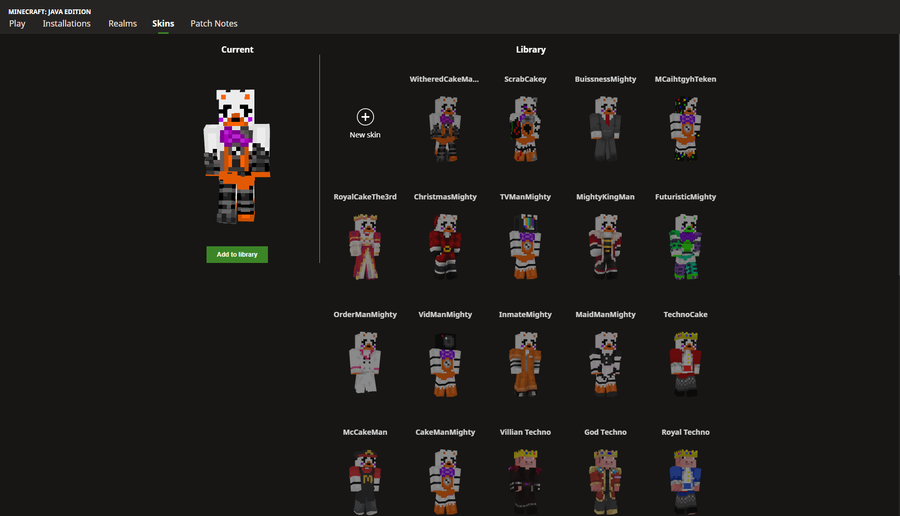This screenshot has height=516, width=900.
Task: Pick the Royal Techno skin thumbnail
Action: (x=685, y=482)
